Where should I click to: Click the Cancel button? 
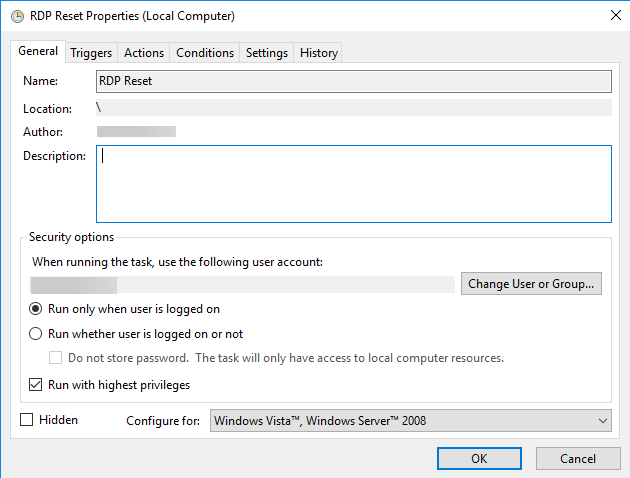(578, 458)
